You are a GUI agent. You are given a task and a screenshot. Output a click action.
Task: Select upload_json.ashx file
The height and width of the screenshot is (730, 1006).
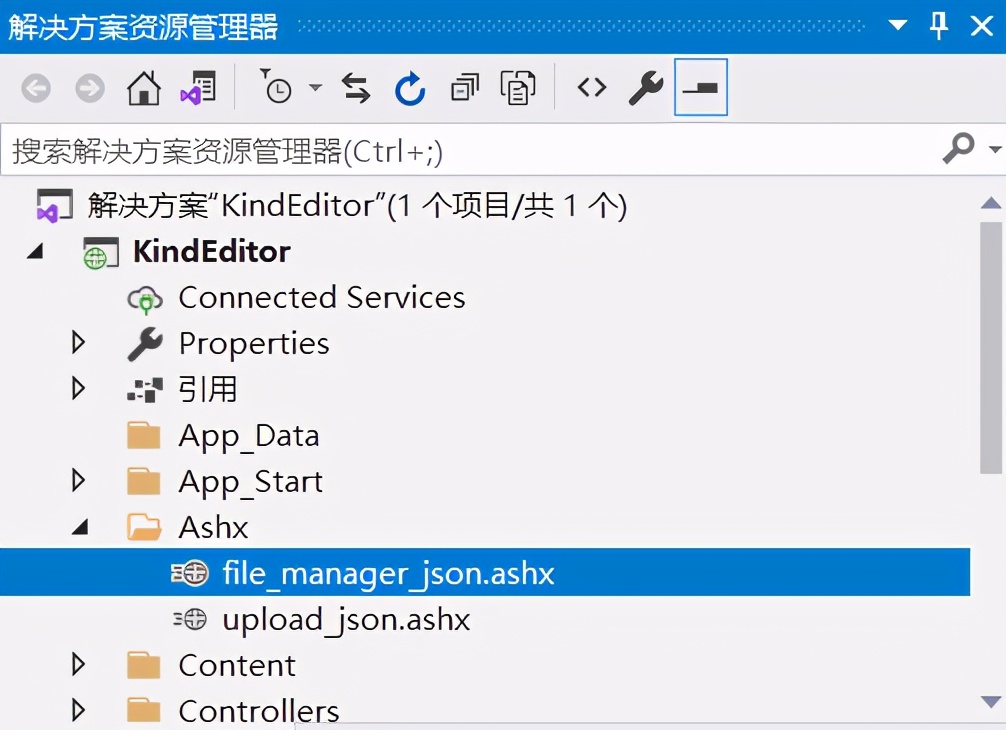tap(346, 620)
